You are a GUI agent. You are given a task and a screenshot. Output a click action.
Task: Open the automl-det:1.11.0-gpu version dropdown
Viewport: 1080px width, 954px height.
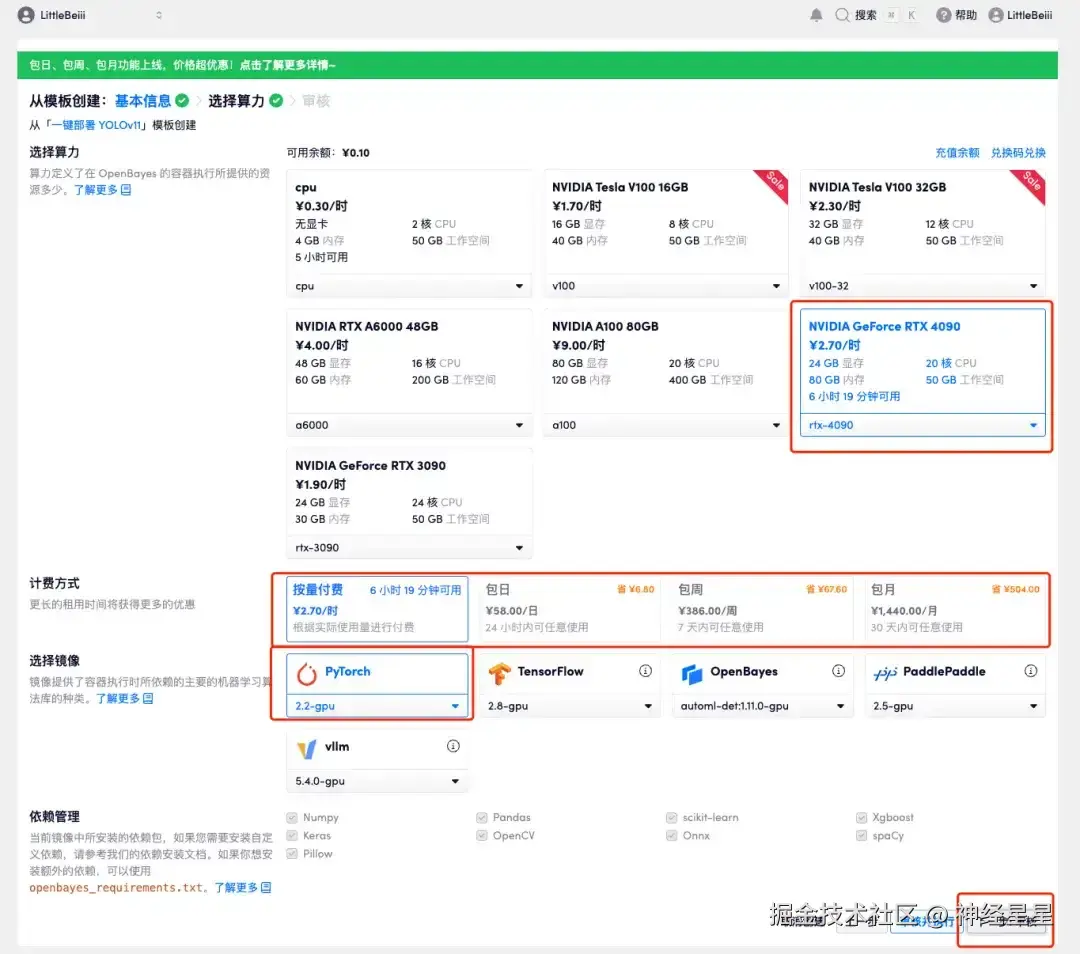(762, 706)
